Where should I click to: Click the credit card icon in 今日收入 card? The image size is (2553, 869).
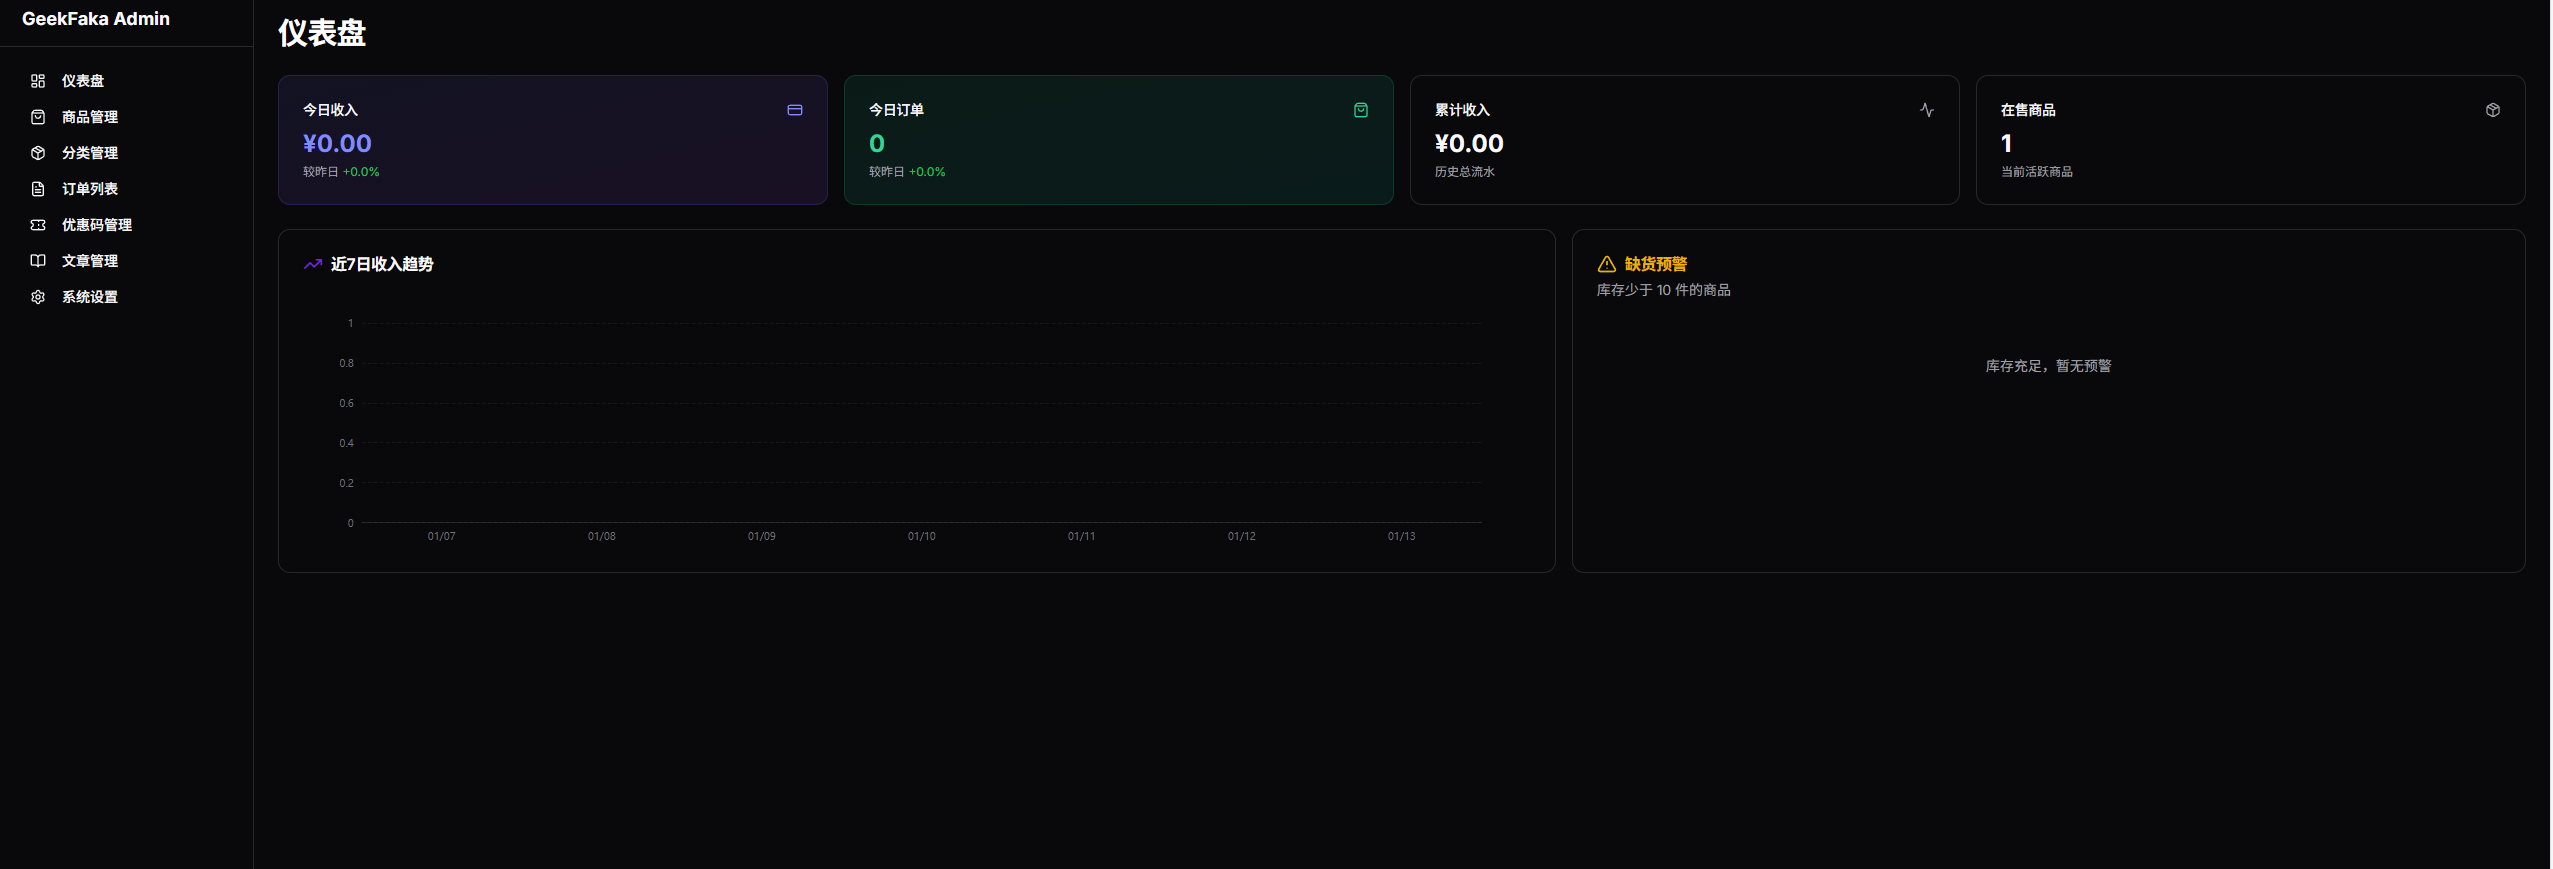(794, 110)
